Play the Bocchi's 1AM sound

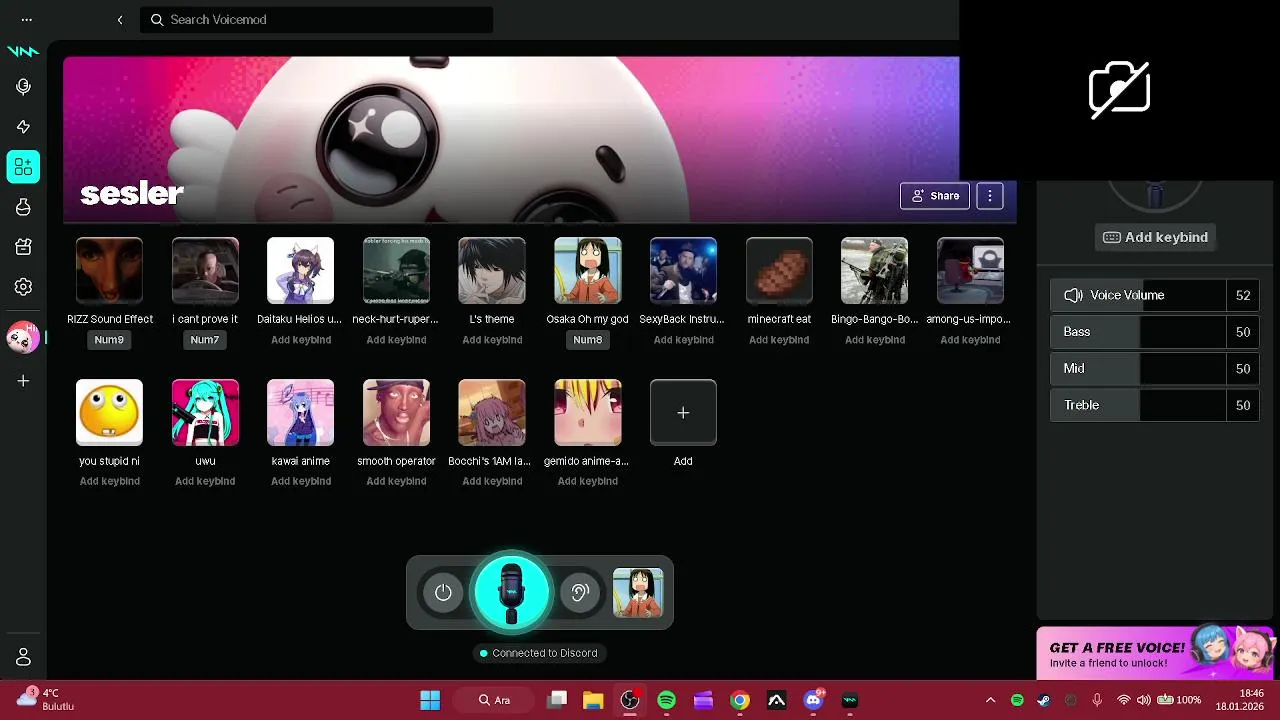[492, 412]
